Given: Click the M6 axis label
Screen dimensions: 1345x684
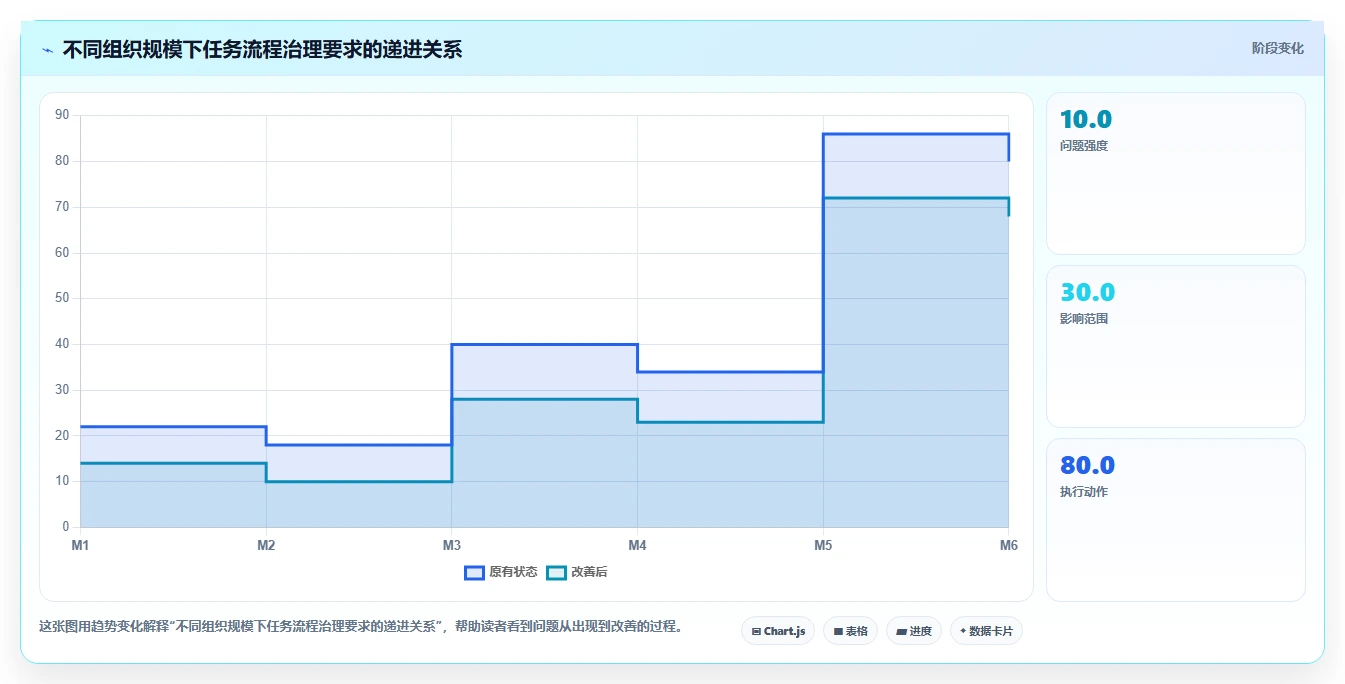Looking at the screenshot, I should click(x=1008, y=545).
